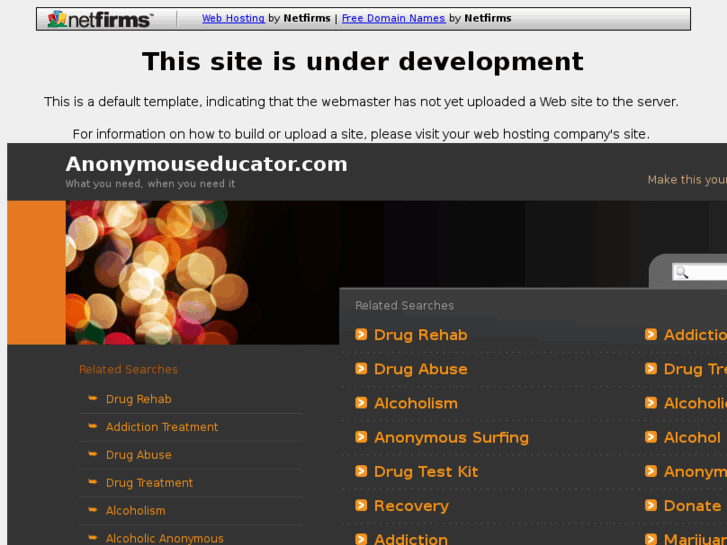Open the sidebar Drug Abuse link

coord(139,455)
